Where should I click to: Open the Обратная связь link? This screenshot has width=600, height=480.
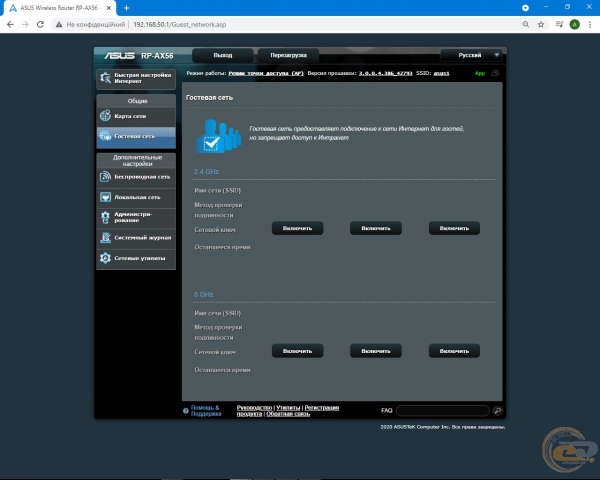click(288, 414)
